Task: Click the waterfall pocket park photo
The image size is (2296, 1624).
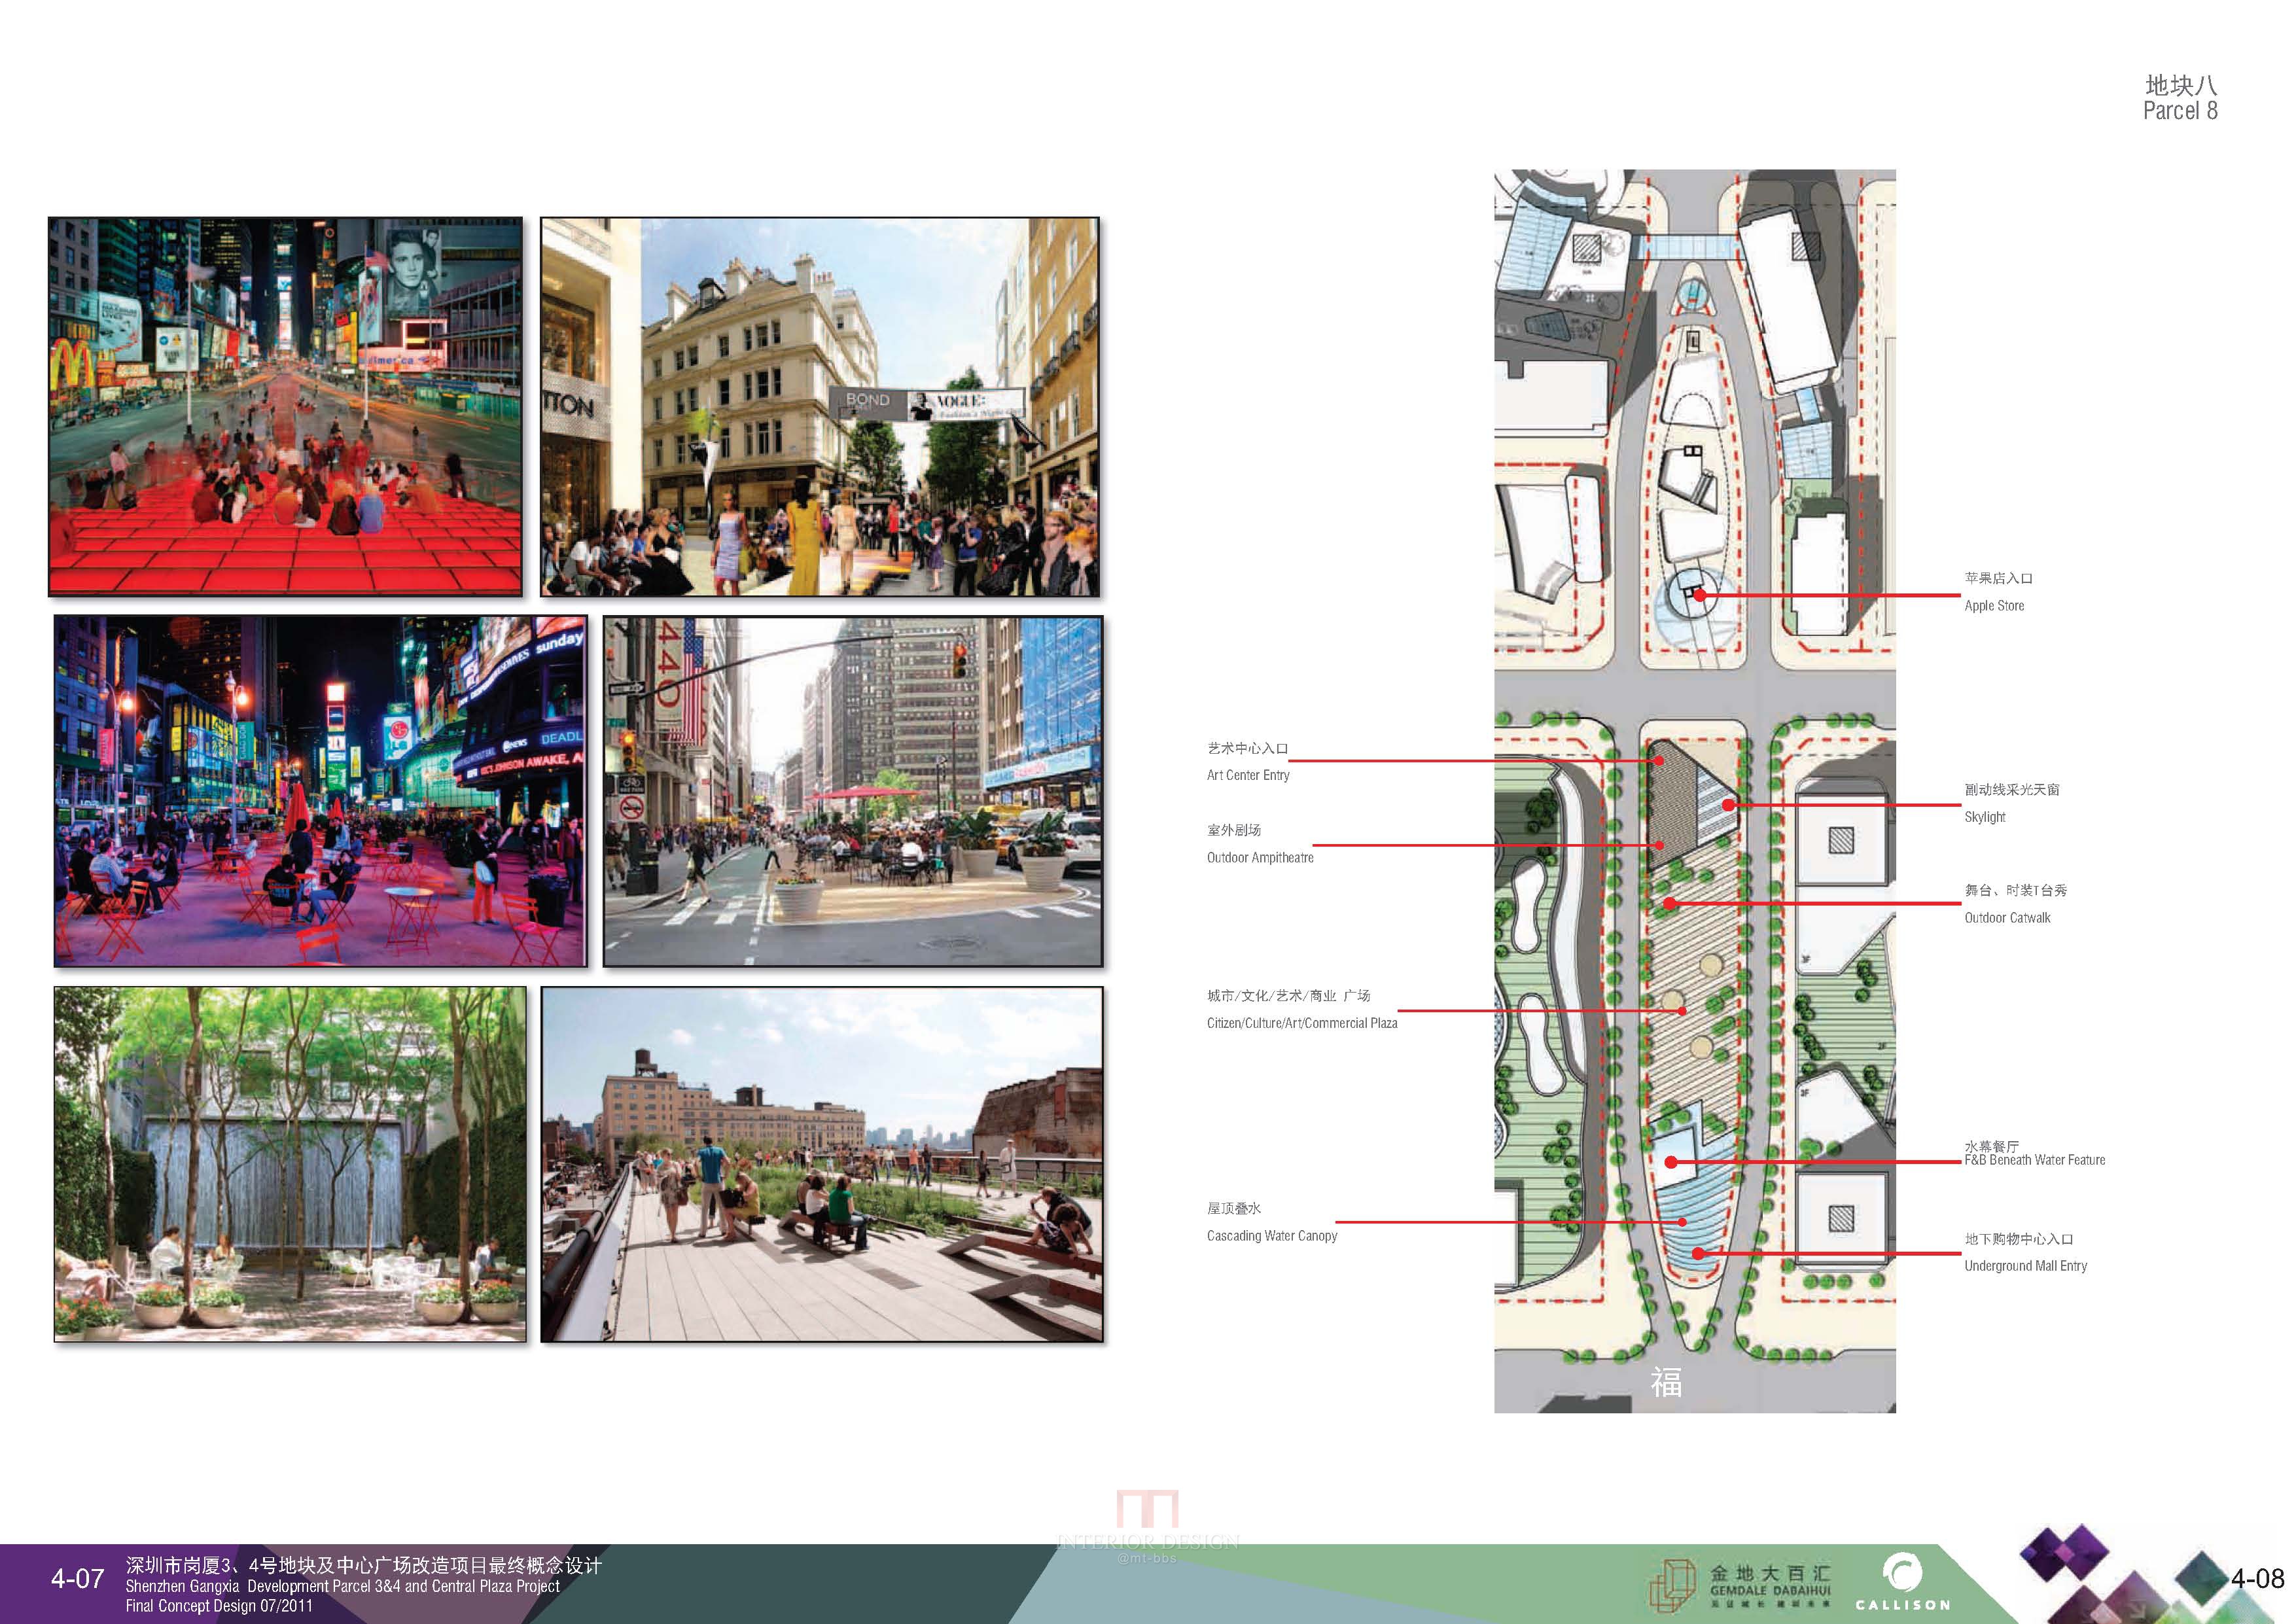Action: 290,1164
